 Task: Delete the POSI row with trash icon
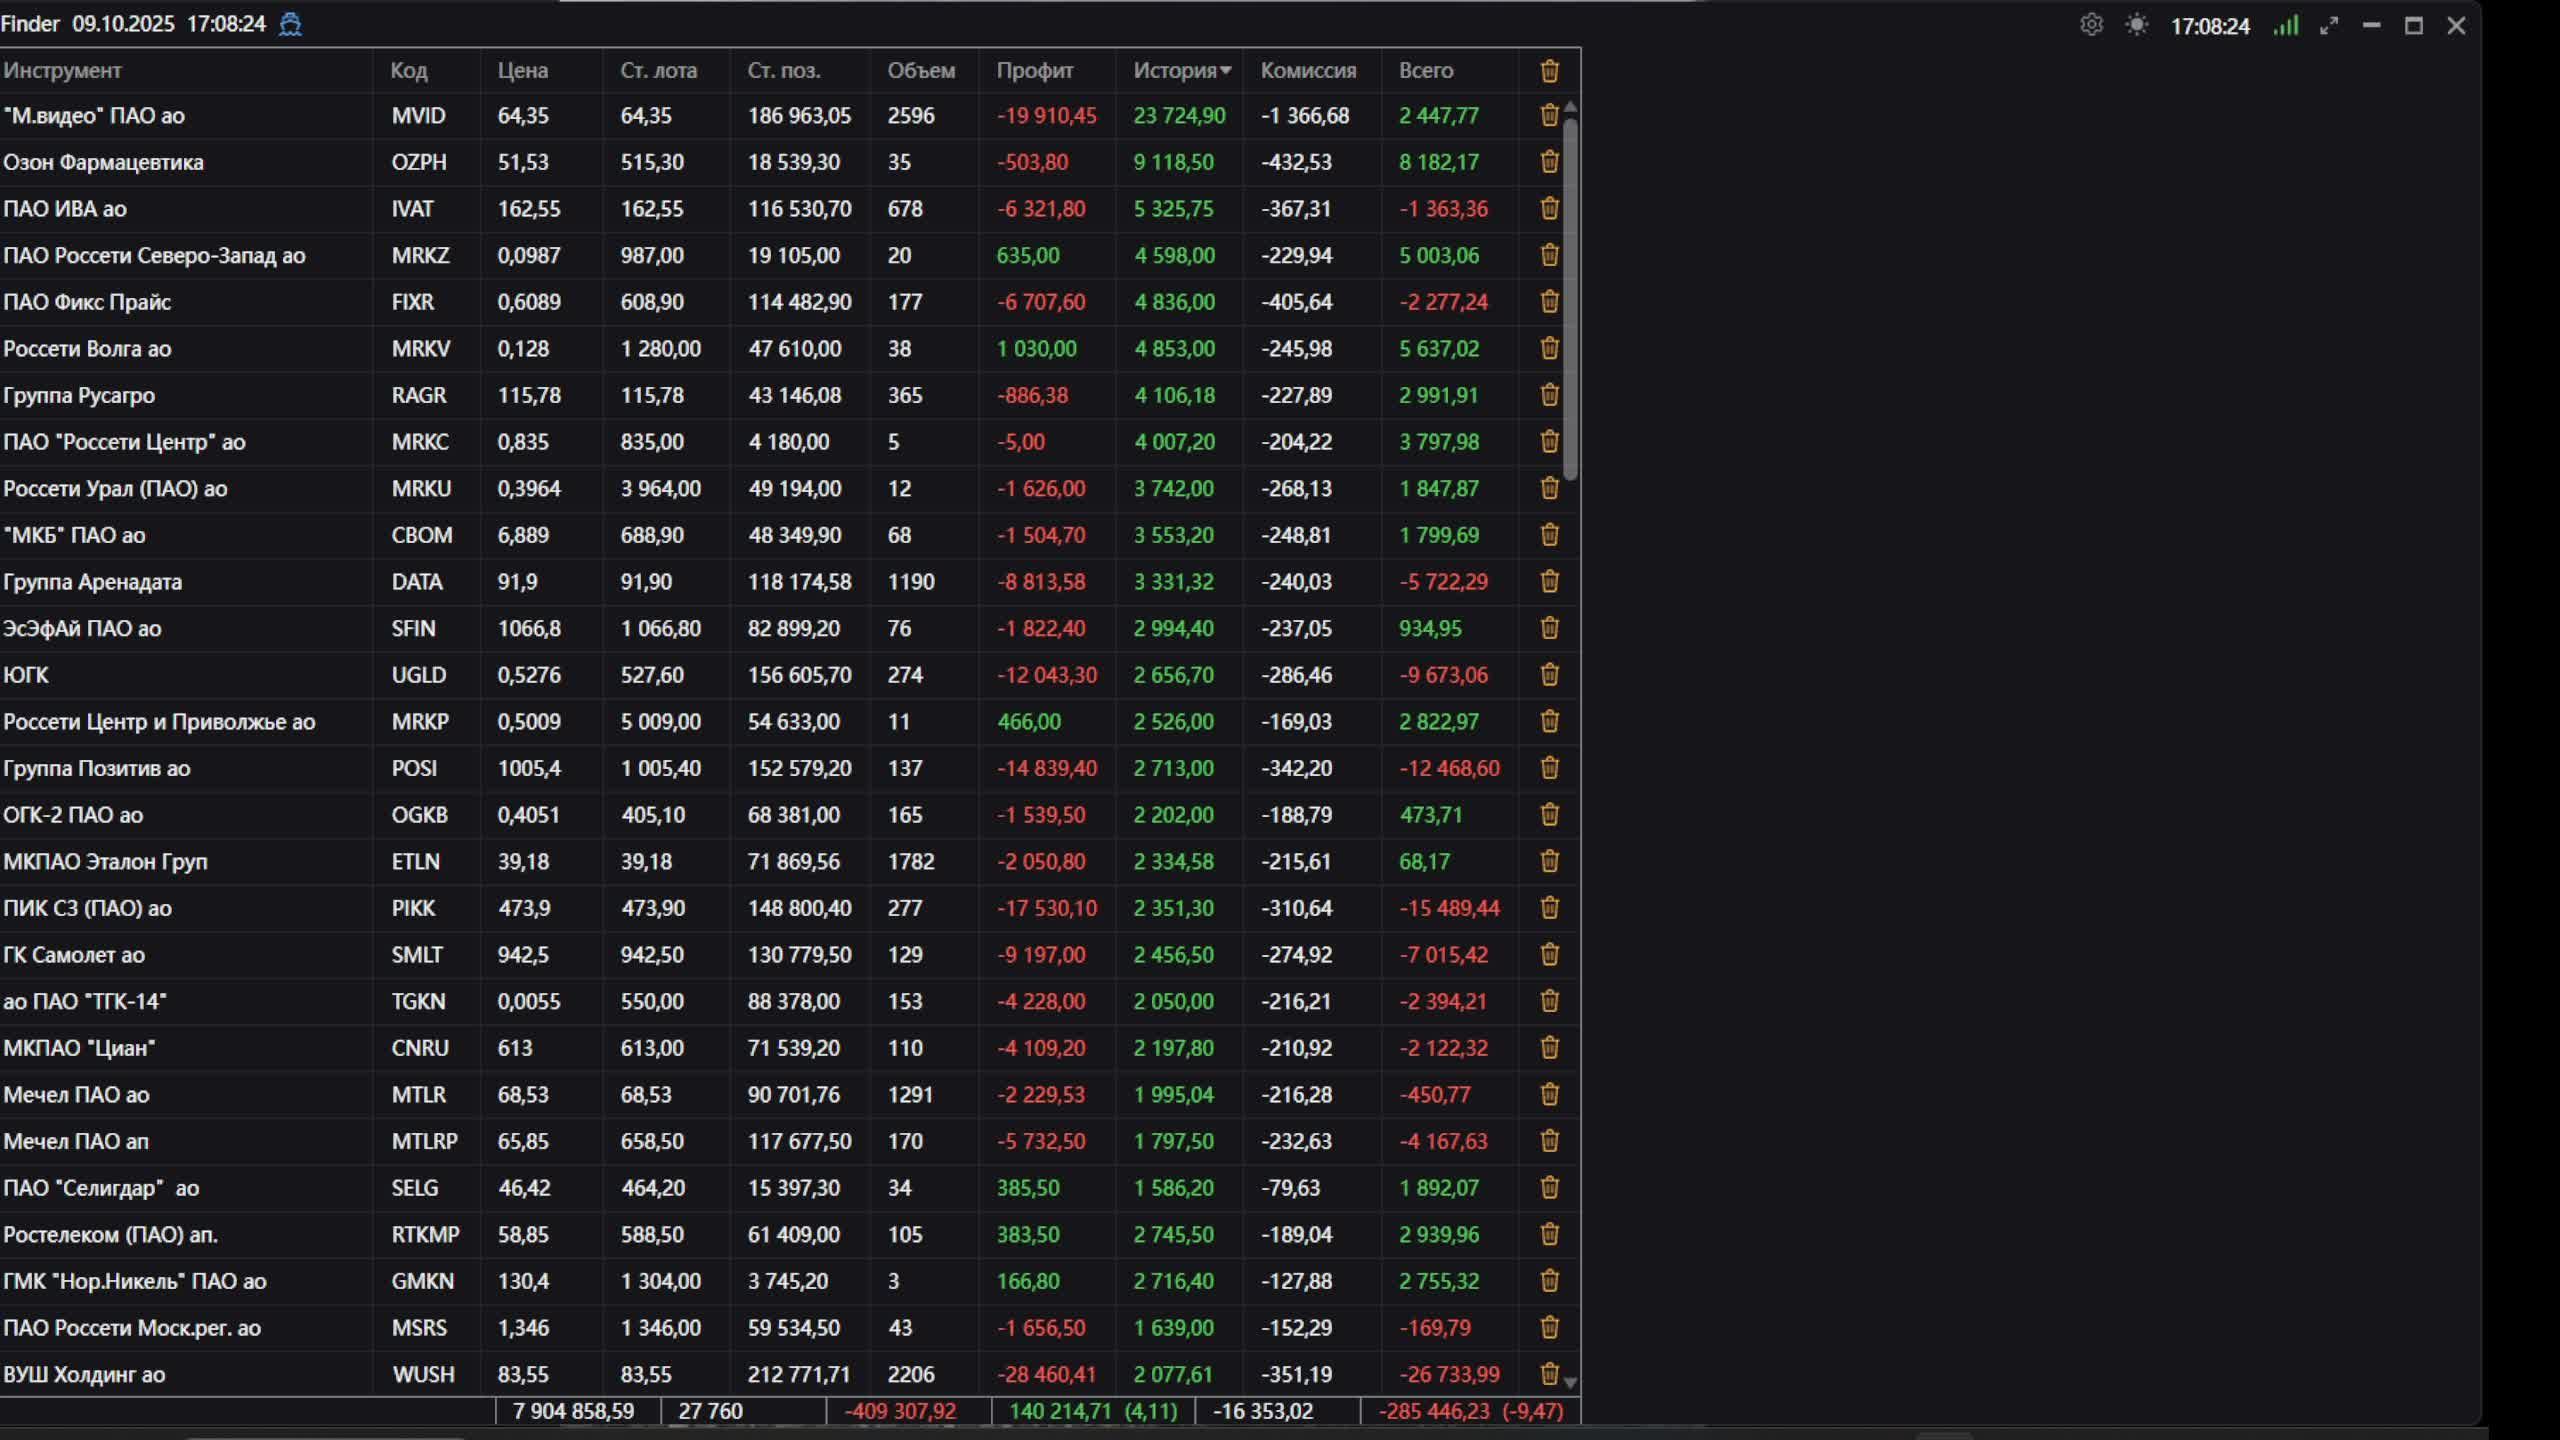[x=1549, y=768]
